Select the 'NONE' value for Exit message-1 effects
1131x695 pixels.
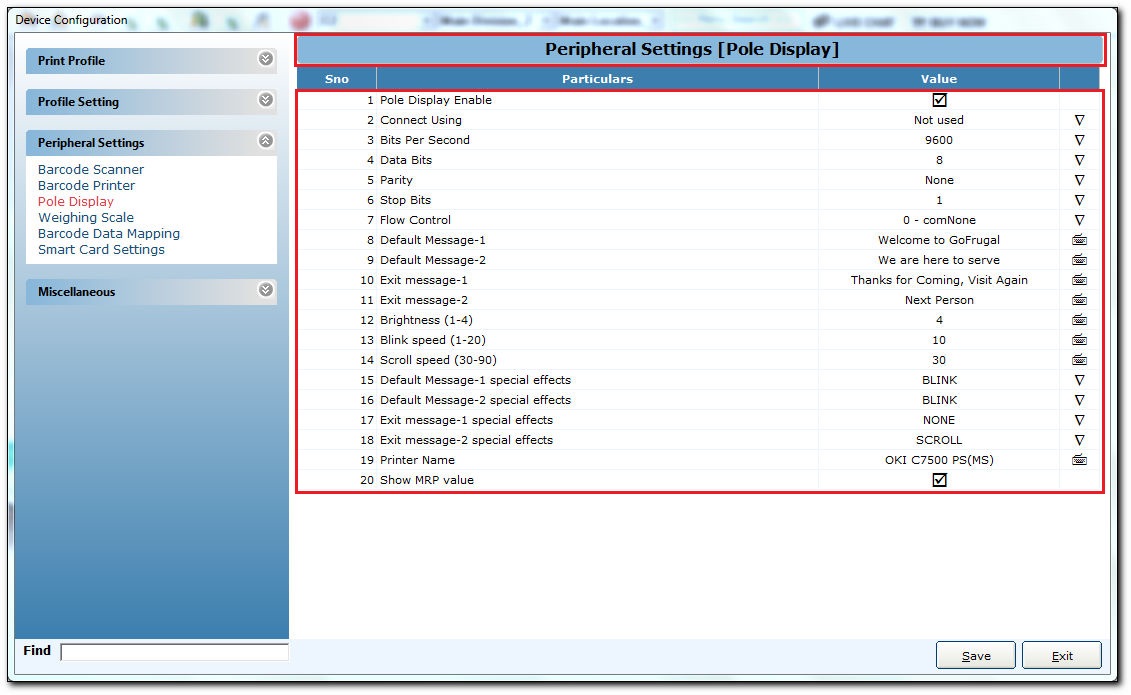[938, 420]
